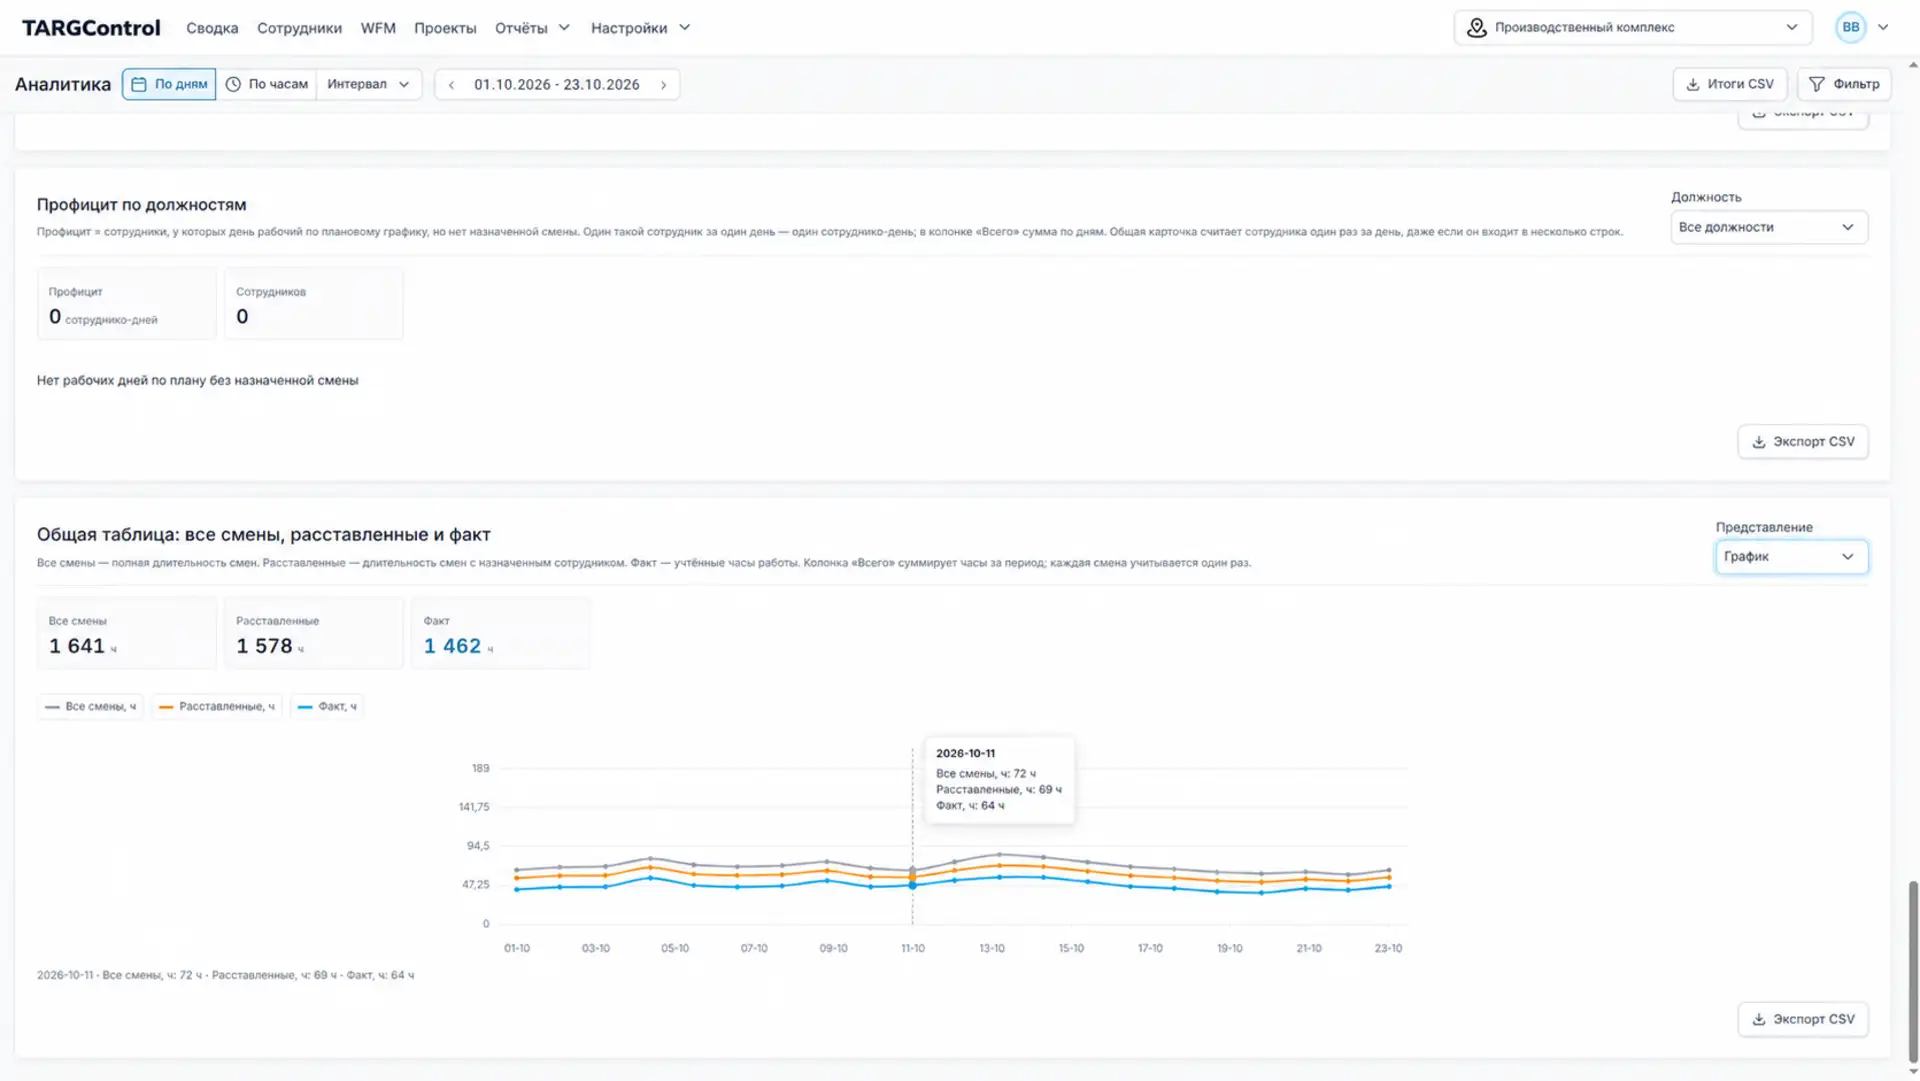Toggle Все смены, ч legend series
Screen dimensions: 1920x1081
91,707
